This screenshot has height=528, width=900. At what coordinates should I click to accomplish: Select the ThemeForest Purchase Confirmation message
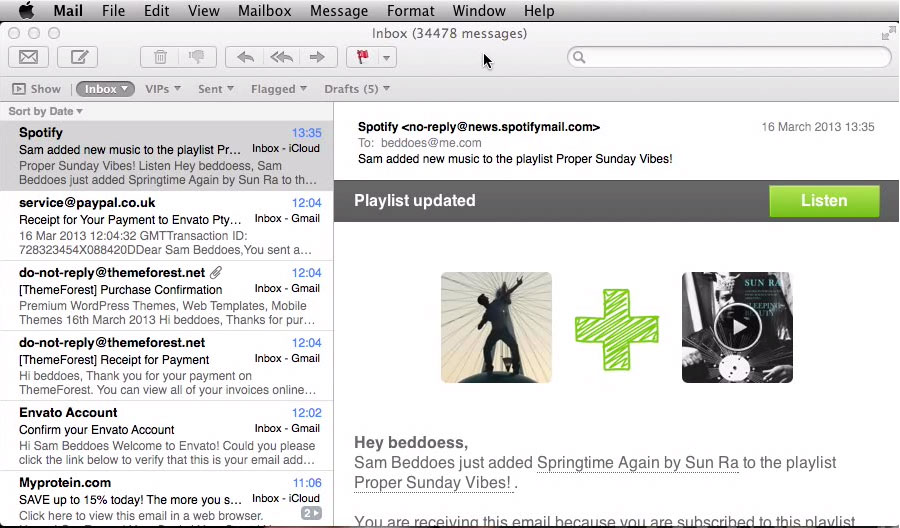pos(166,296)
